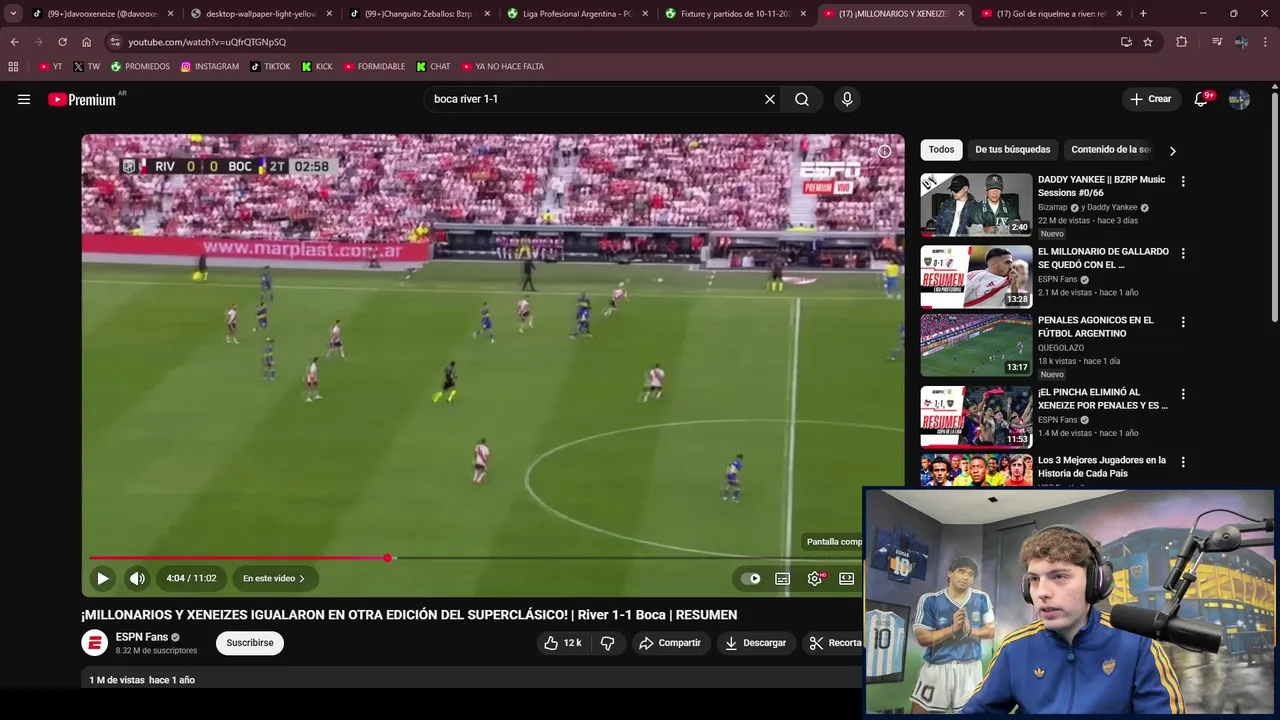Start voice search with the microphone icon
The height and width of the screenshot is (720, 1280).
pyautogui.click(x=847, y=99)
